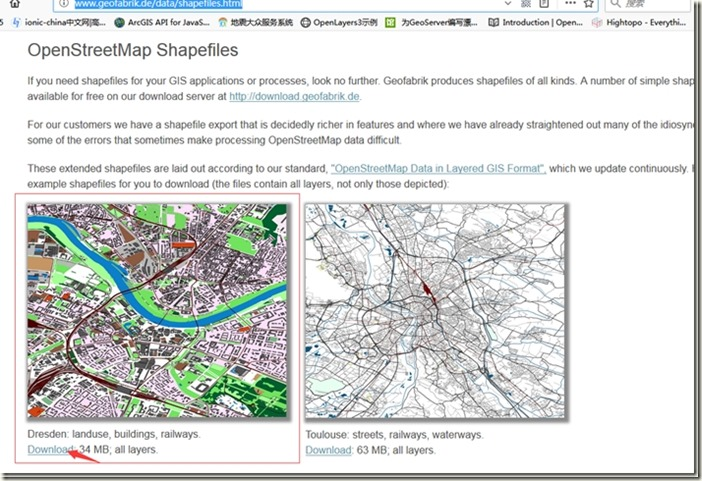Toggle reader view icon in address bar

(x=544, y=4)
